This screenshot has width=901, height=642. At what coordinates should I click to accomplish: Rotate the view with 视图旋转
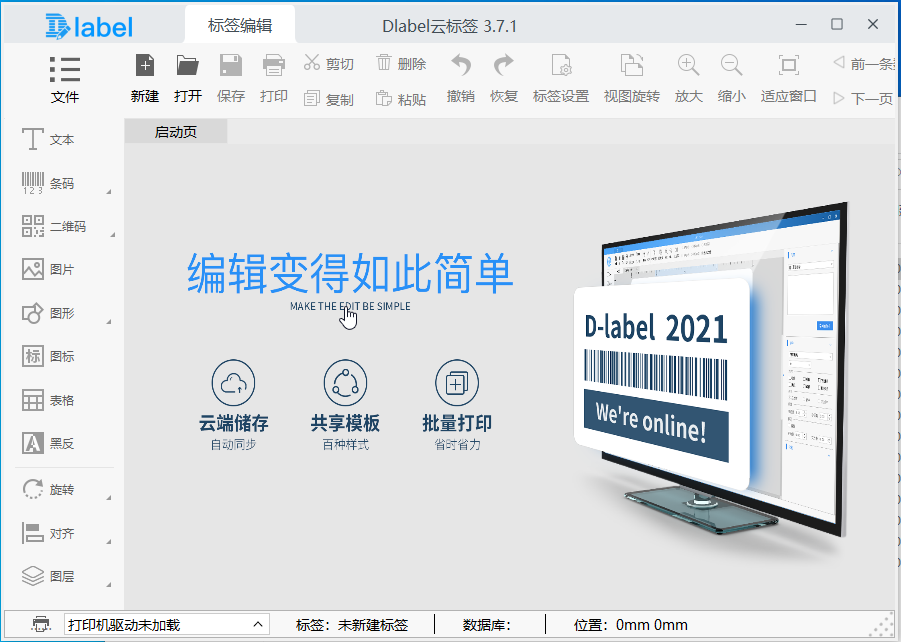click(x=632, y=79)
